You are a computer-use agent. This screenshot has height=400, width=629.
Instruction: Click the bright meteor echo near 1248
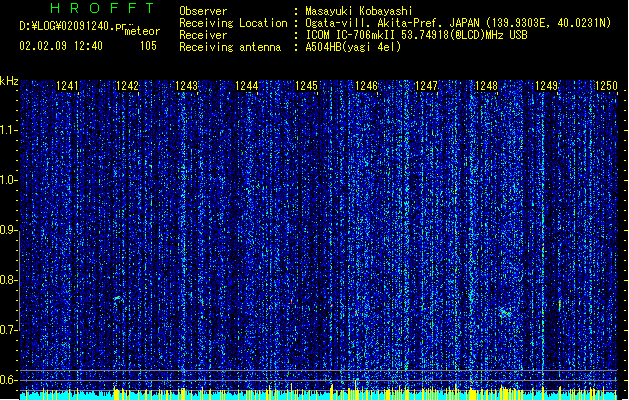pyautogui.click(x=505, y=313)
